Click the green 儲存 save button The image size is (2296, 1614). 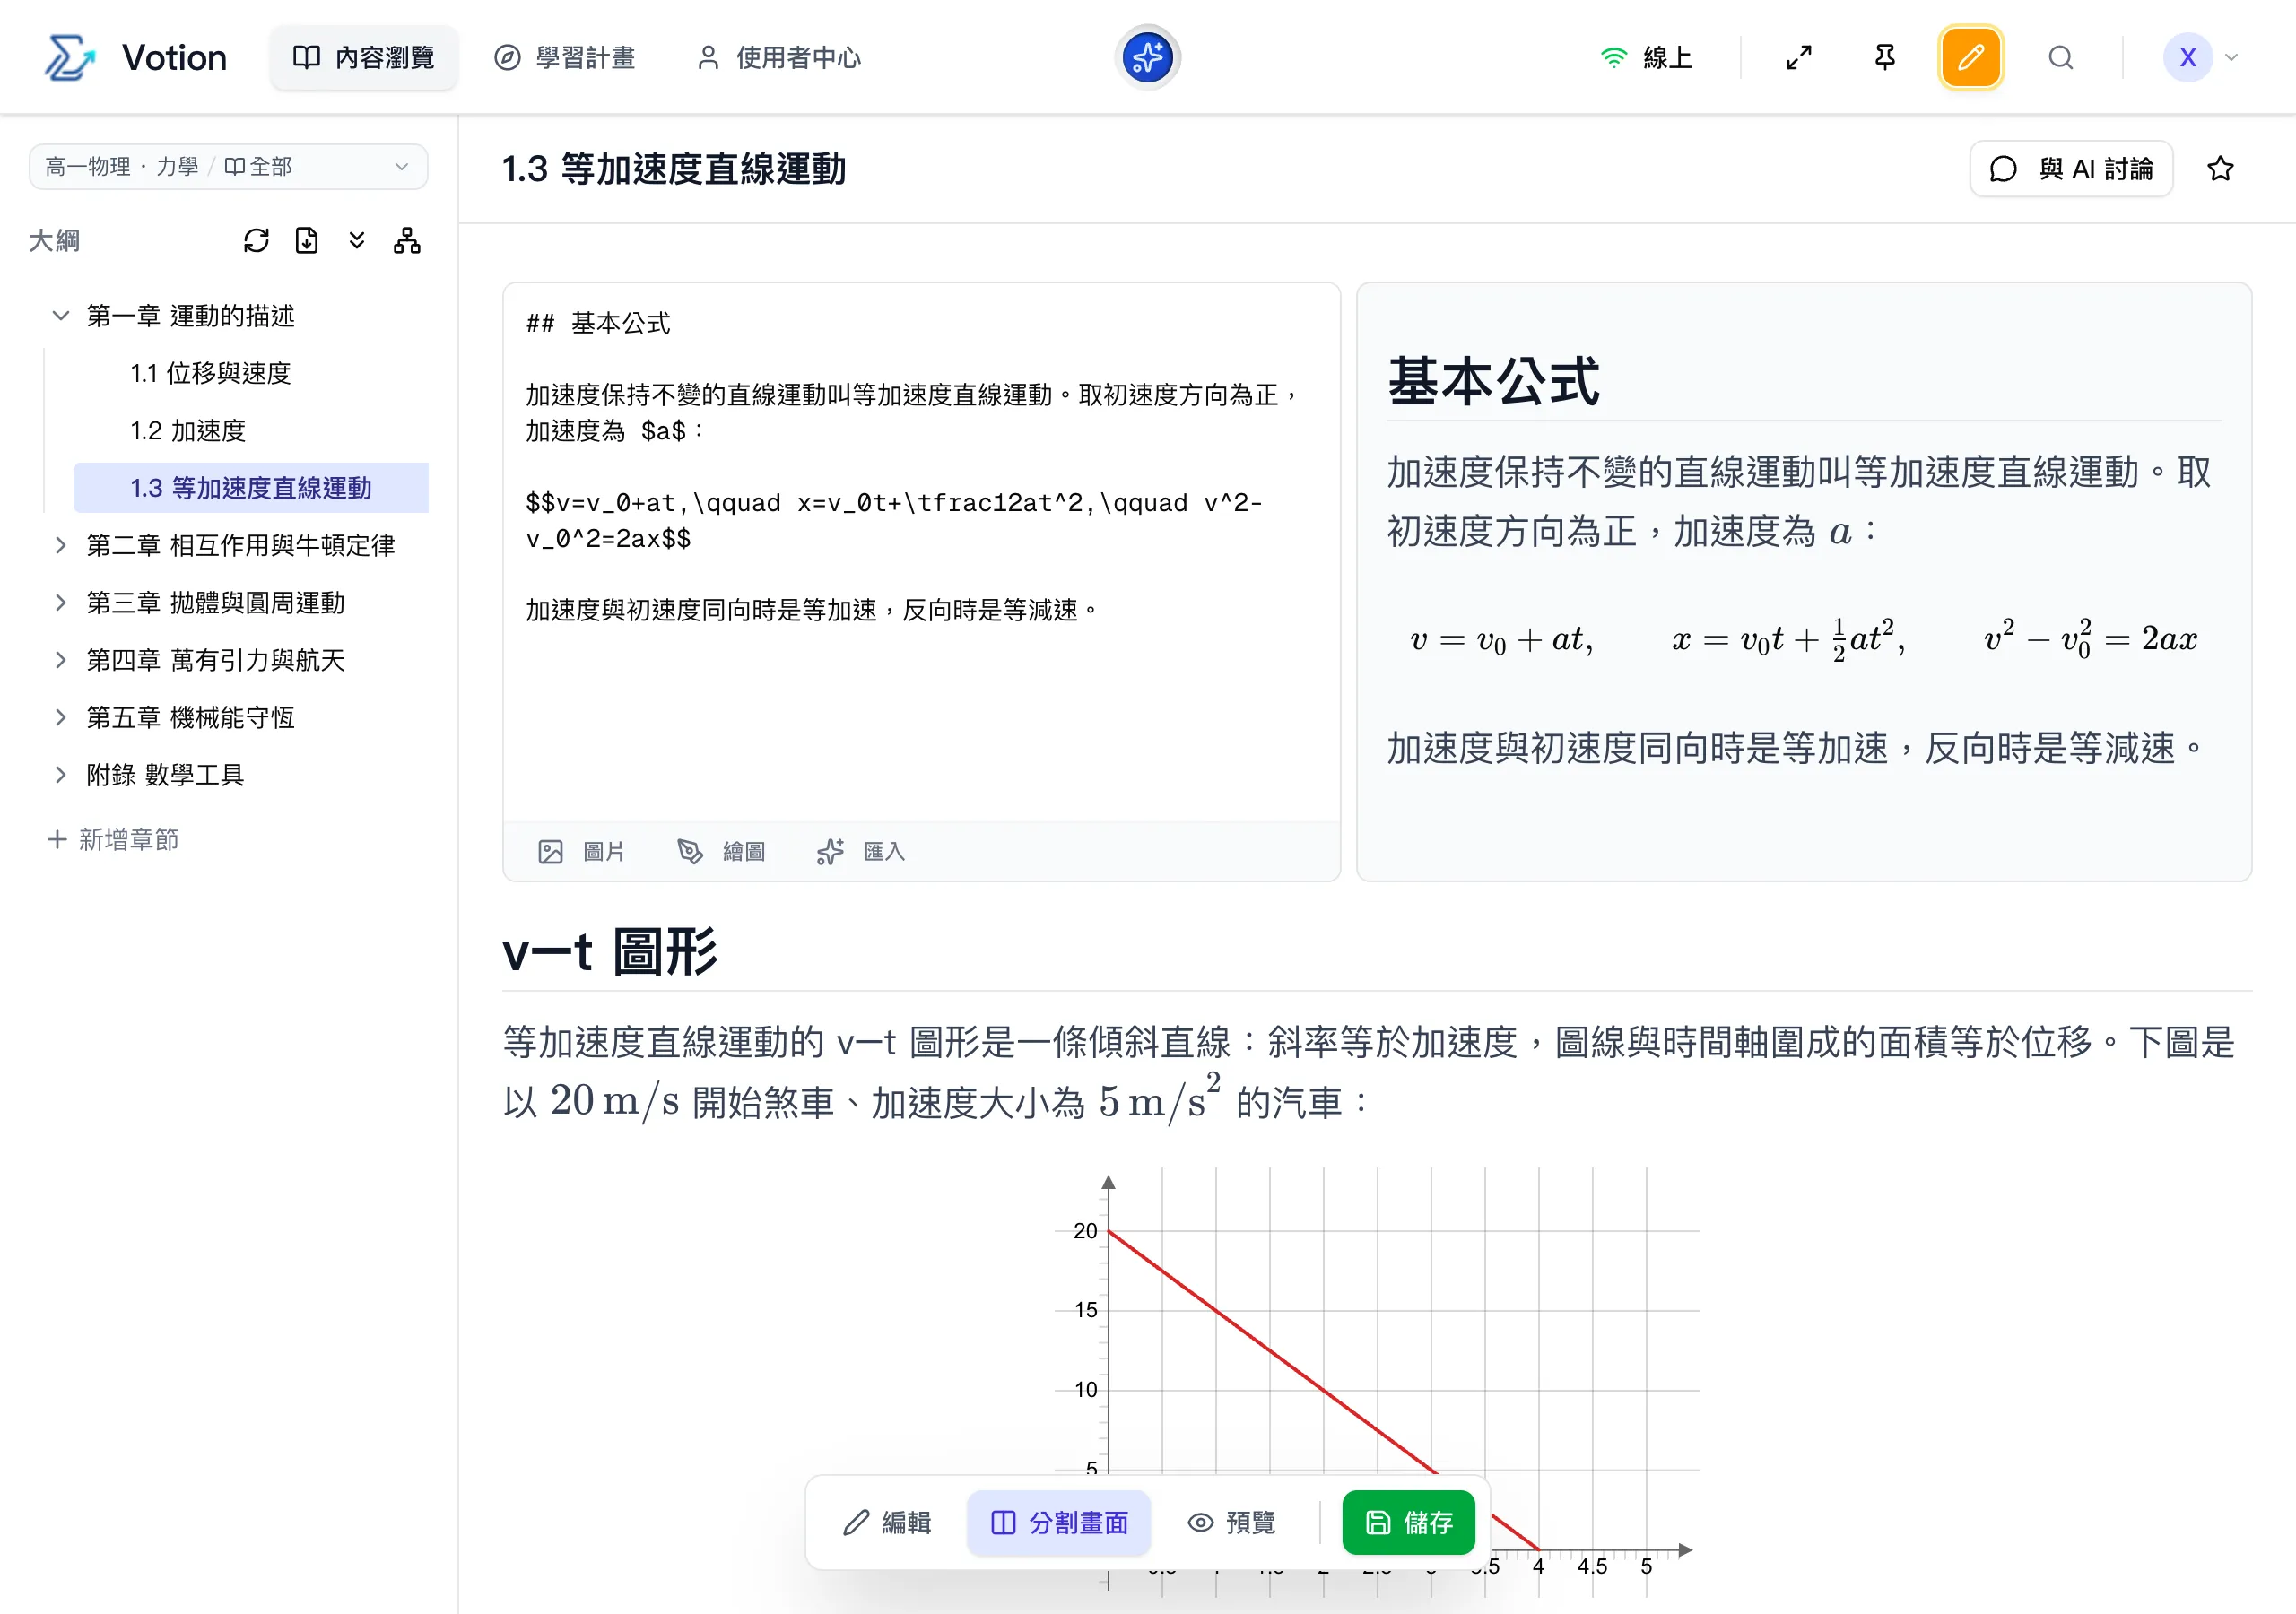click(x=1408, y=1522)
